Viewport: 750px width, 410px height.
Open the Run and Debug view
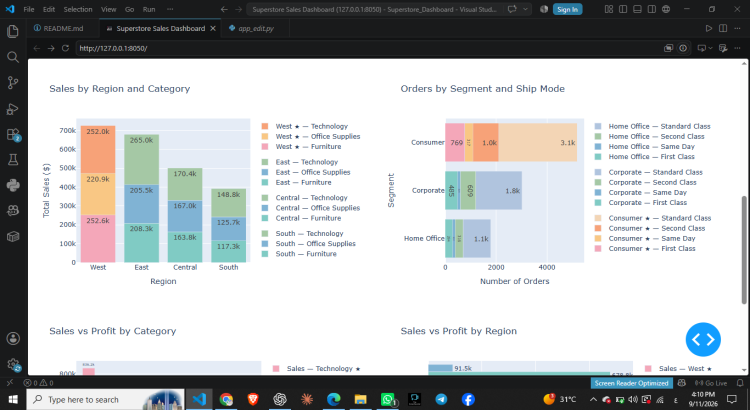click(x=13, y=109)
